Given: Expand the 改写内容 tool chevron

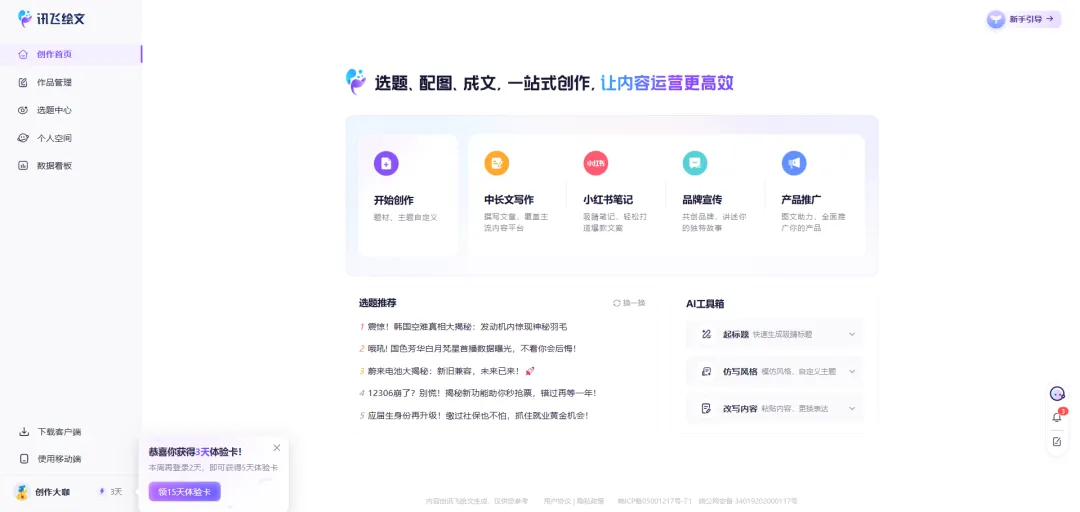Looking at the screenshot, I should click(x=852, y=408).
